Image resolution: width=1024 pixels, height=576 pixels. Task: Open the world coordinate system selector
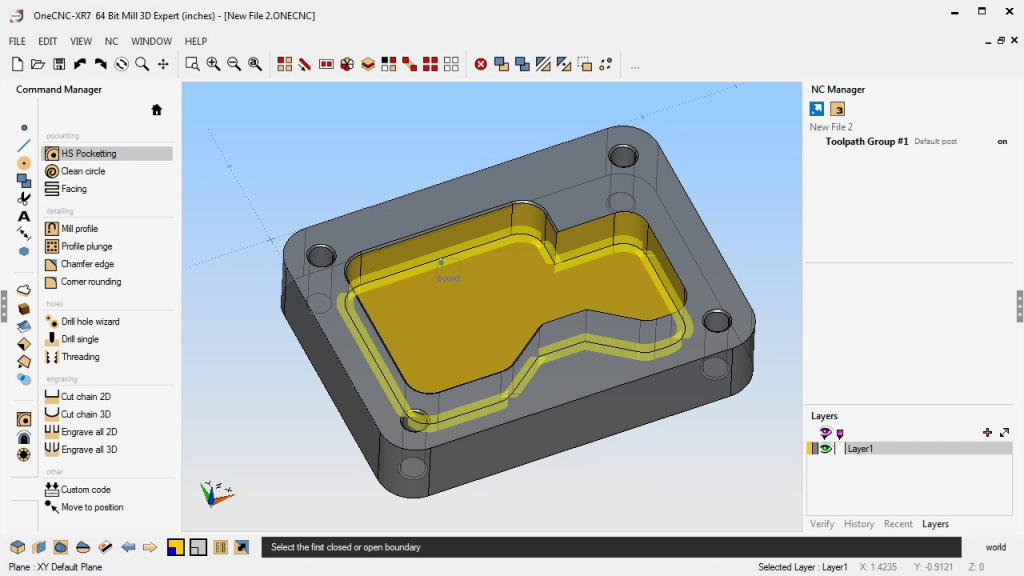995,547
